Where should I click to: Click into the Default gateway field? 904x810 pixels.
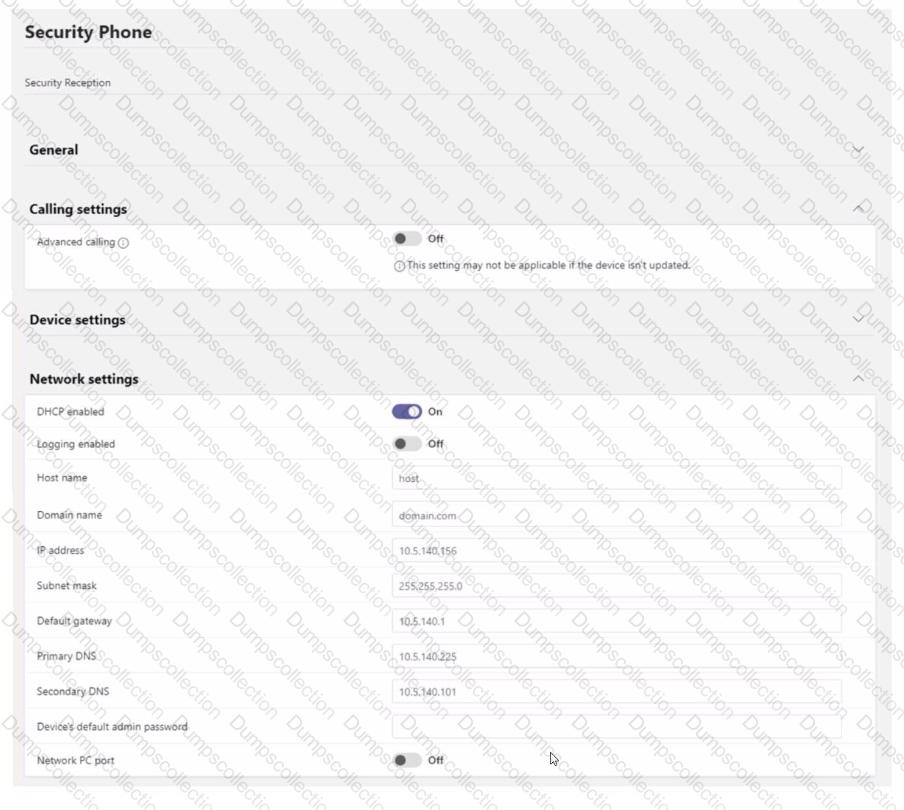[x=616, y=621]
